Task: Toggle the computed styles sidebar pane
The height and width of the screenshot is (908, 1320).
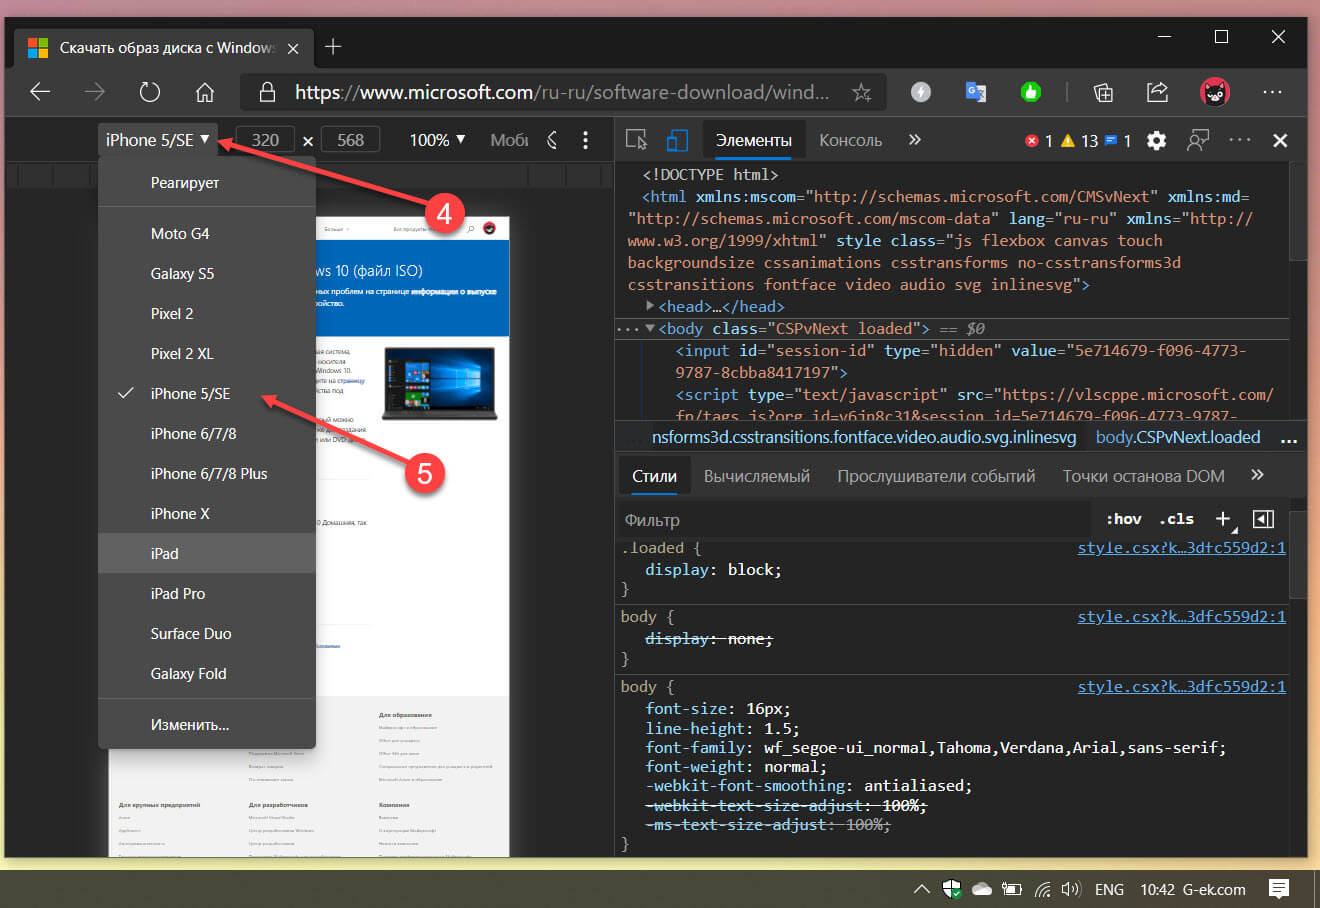Action: pos(1263,519)
